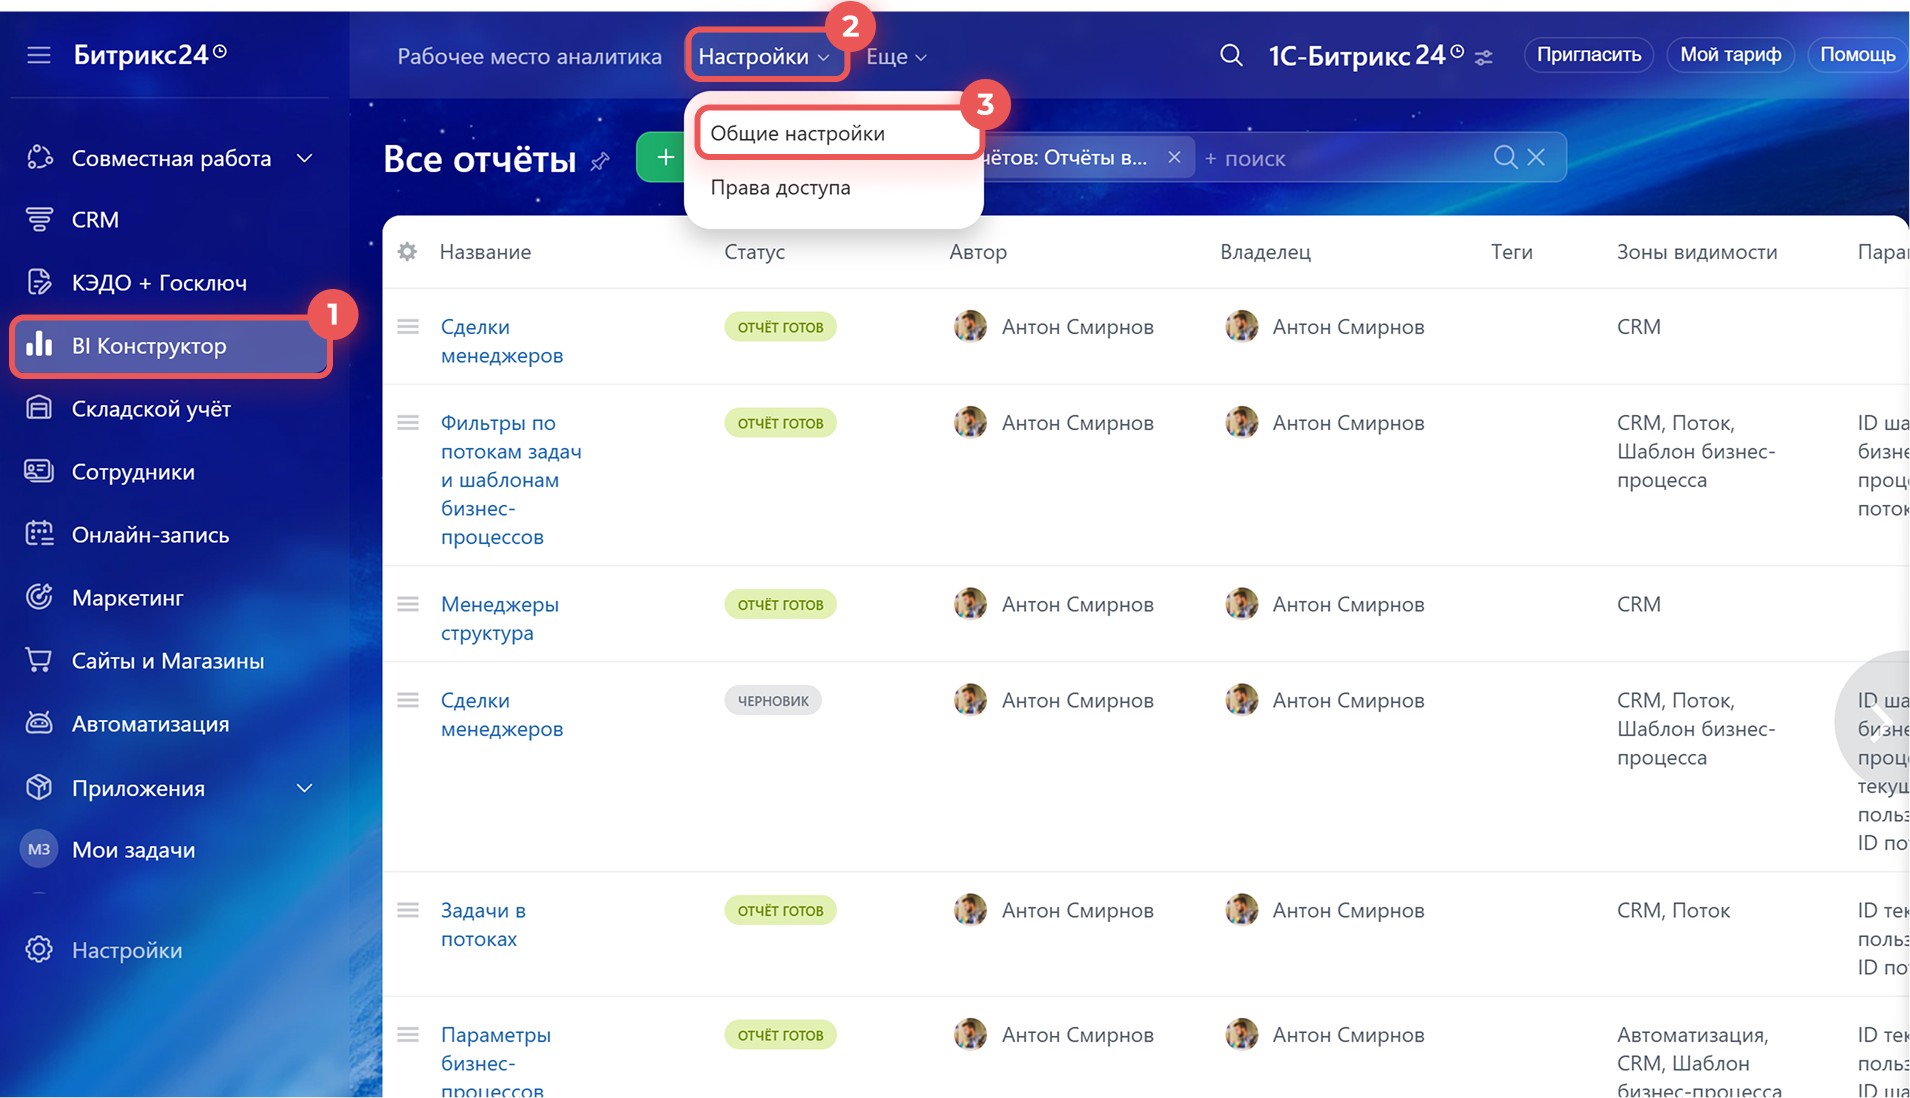Screen dimensions: 1910x1098
Task: Open the Настройки dropdown in top bar
Action: [x=764, y=57]
